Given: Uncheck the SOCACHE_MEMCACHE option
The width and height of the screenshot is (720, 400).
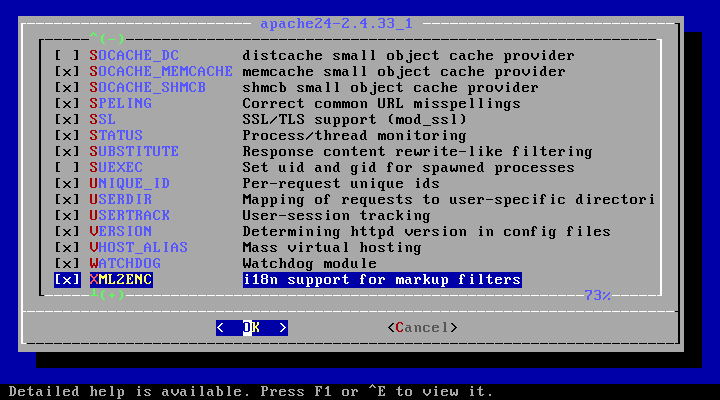Looking at the screenshot, I should pyautogui.click(x=67, y=72).
